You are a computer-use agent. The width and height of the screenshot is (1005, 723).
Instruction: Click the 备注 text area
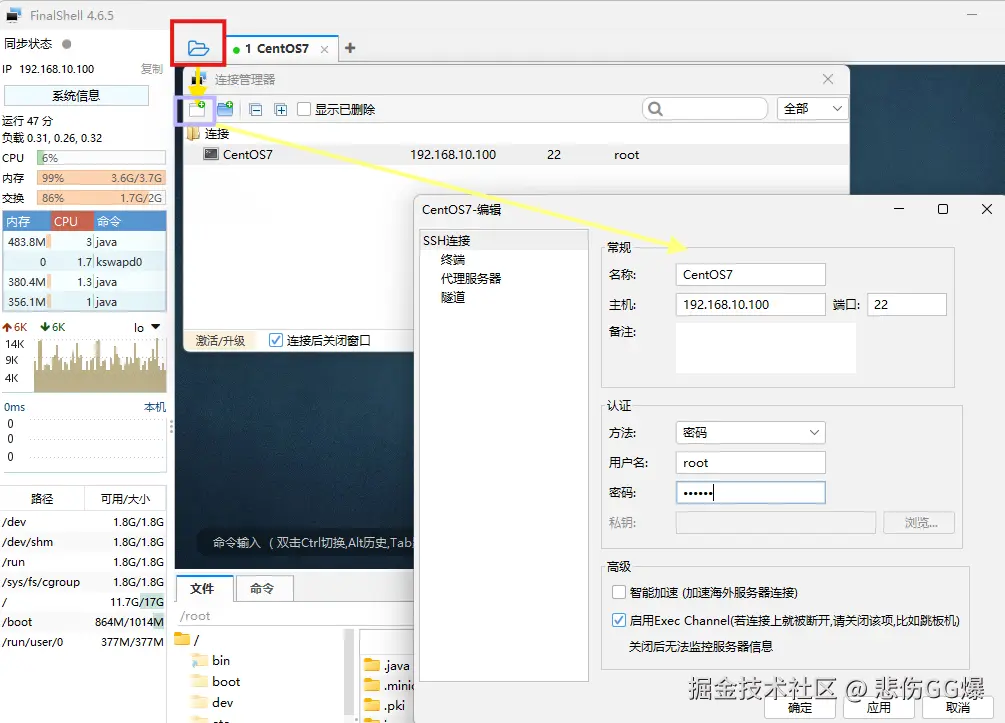point(766,348)
